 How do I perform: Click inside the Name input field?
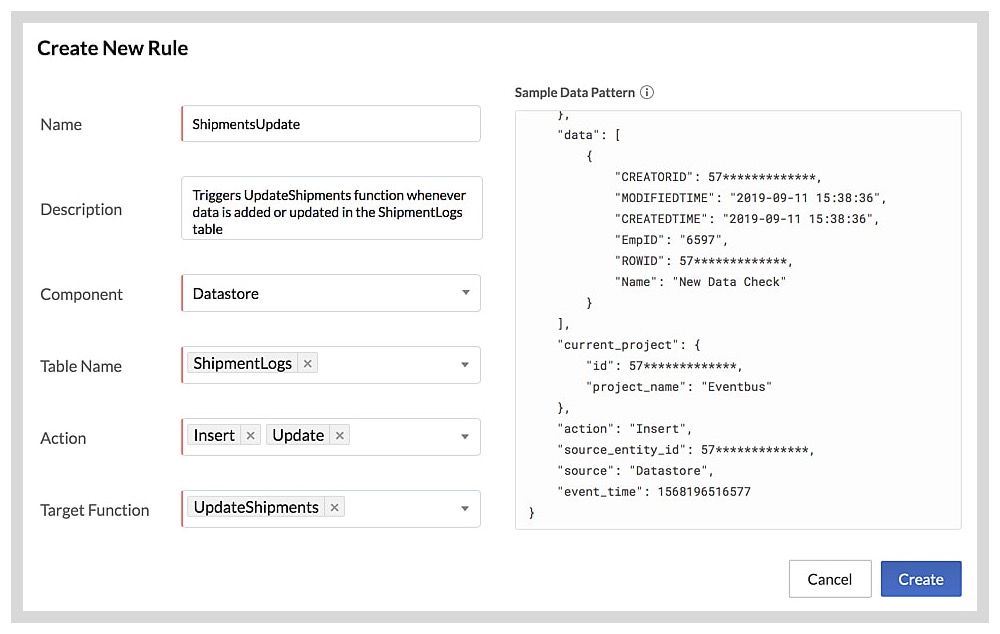(330, 123)
